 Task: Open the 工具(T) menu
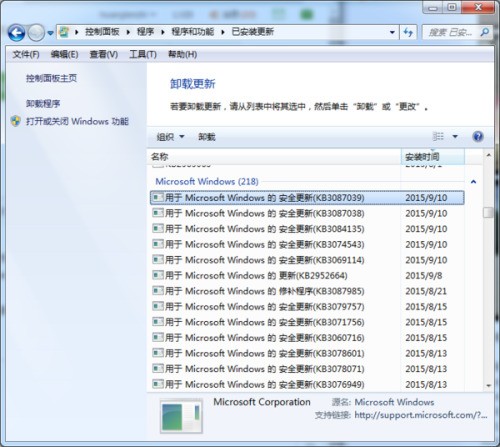(143, 54)
